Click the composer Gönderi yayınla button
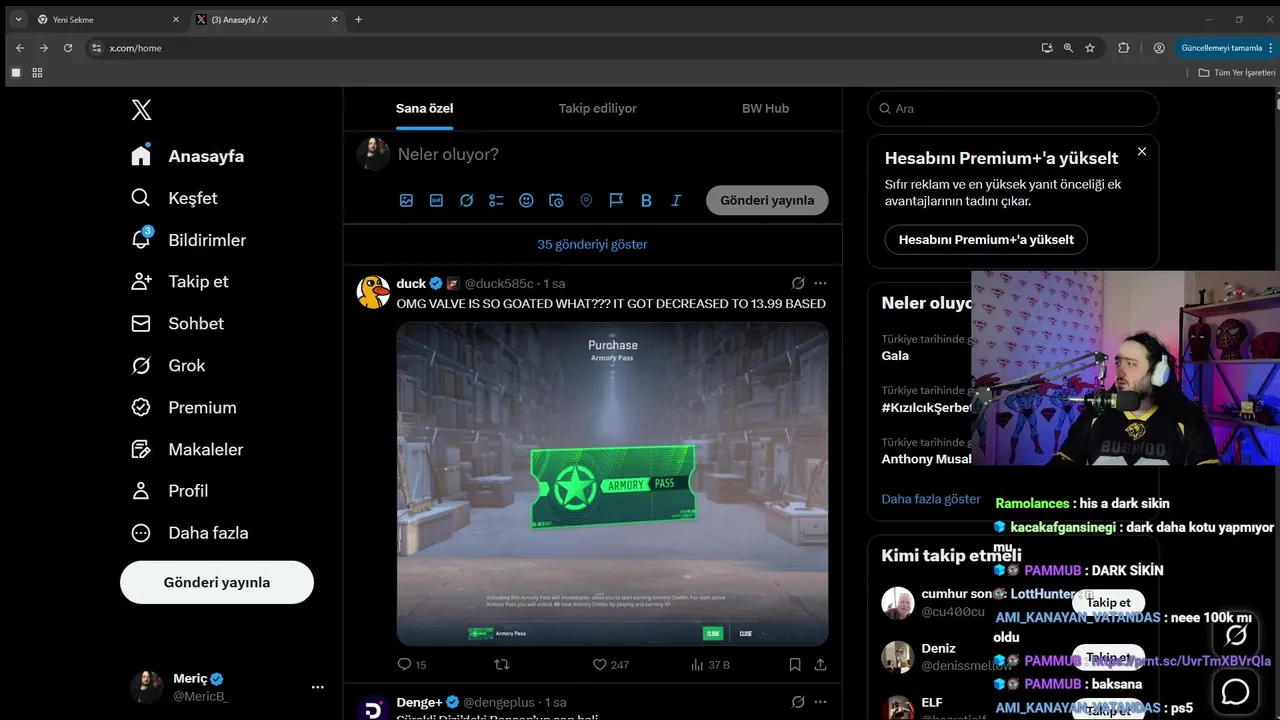 click(767, 200)
